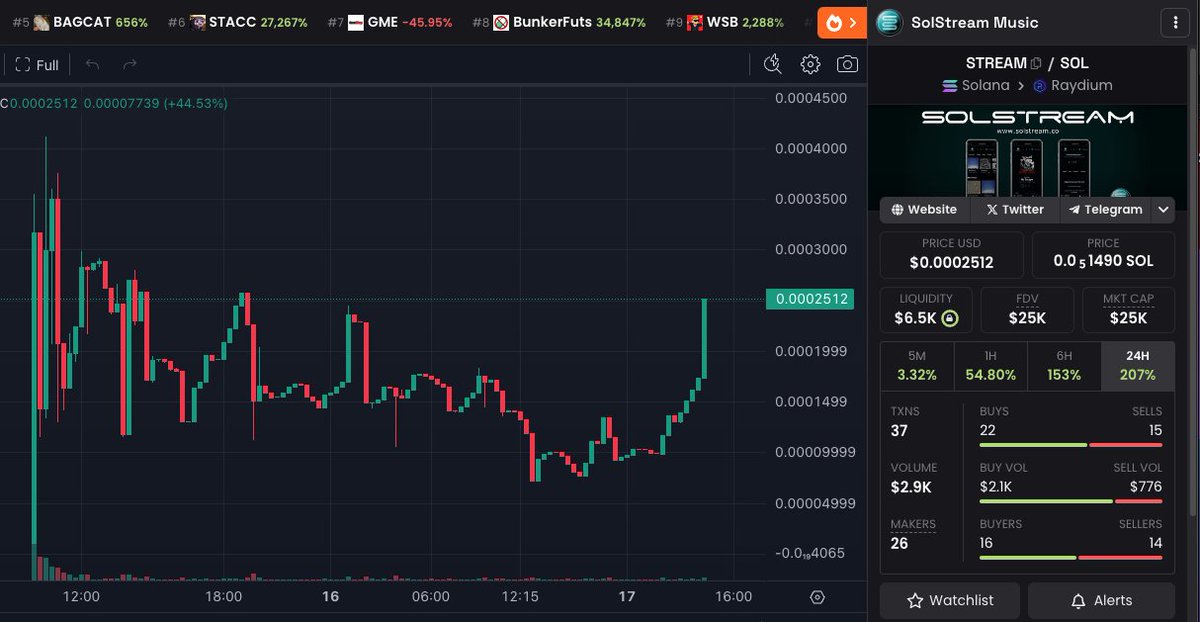1200x622 pixels.
Task: Copy the STREAM token address
Action: (1036, 64)
